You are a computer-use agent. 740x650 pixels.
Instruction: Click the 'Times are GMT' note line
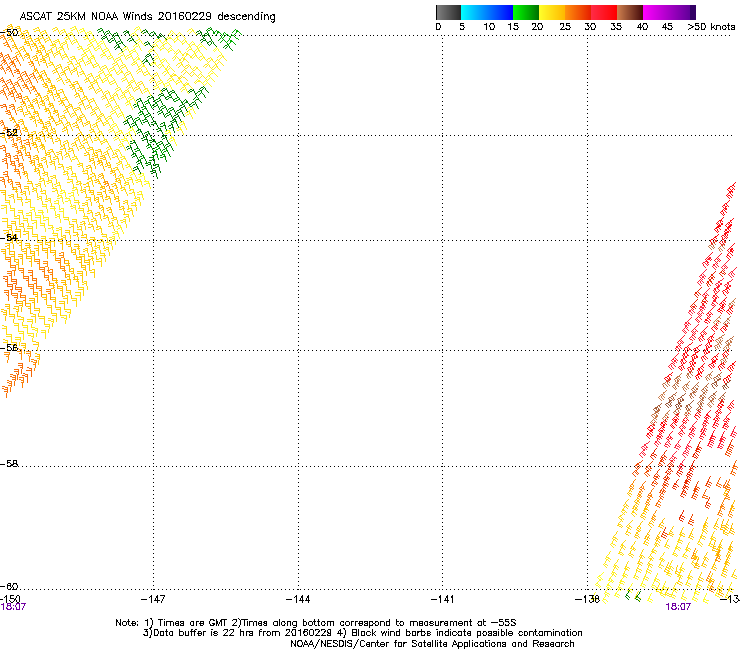point(316,623)
